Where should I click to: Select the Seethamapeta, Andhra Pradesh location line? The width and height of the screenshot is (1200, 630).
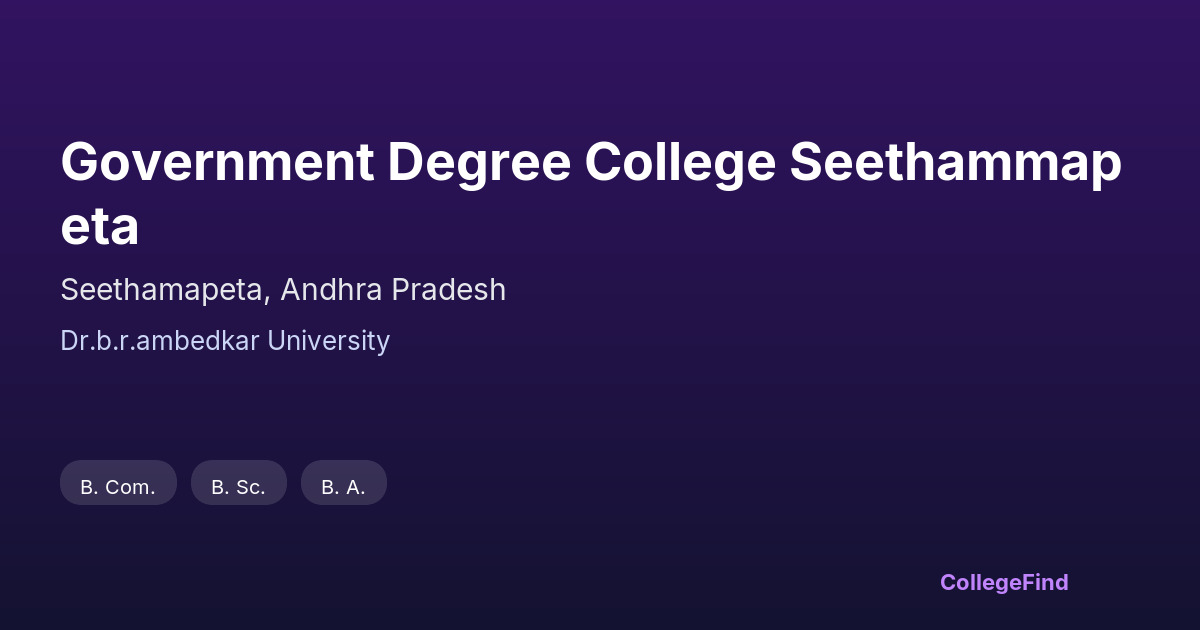tap(283, 290)
